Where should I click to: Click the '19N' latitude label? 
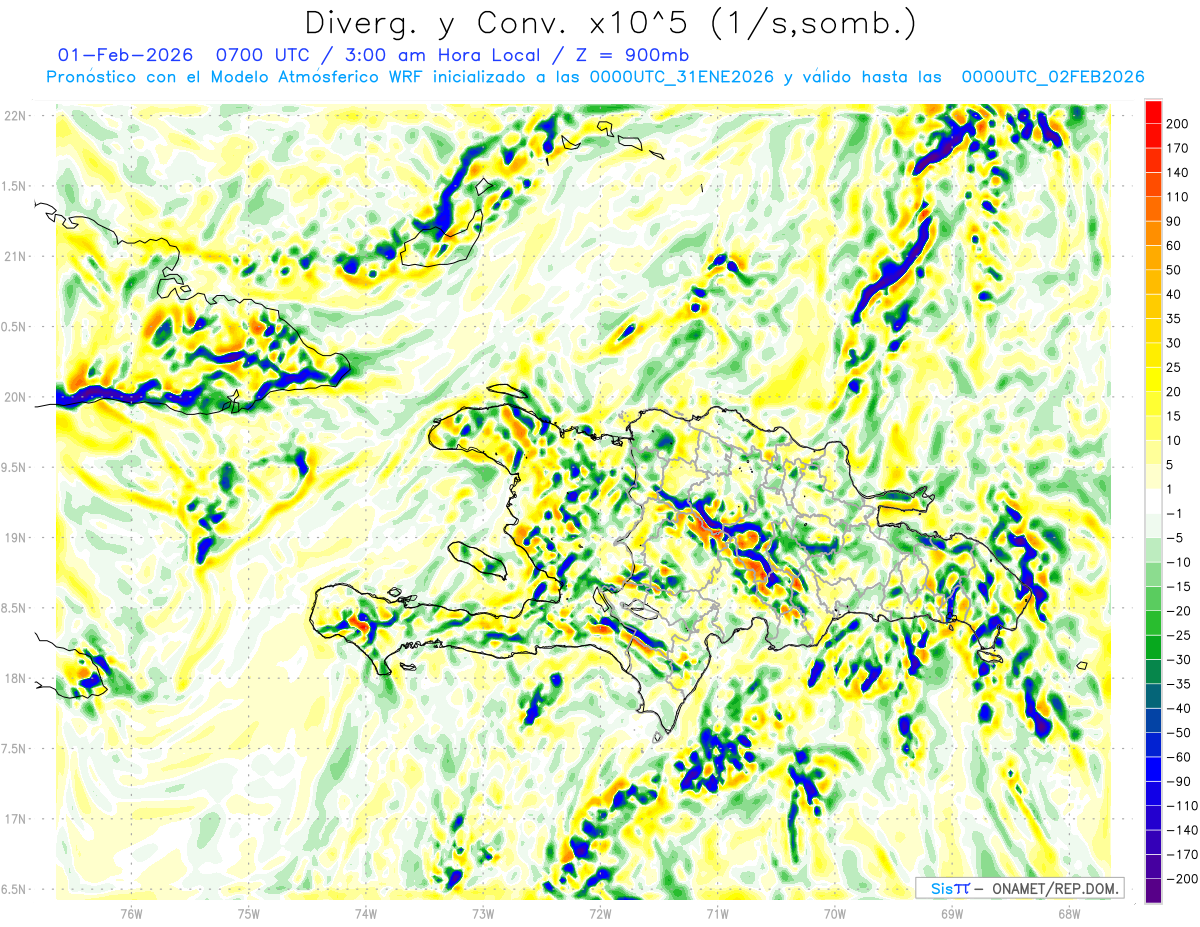(16, 538)
